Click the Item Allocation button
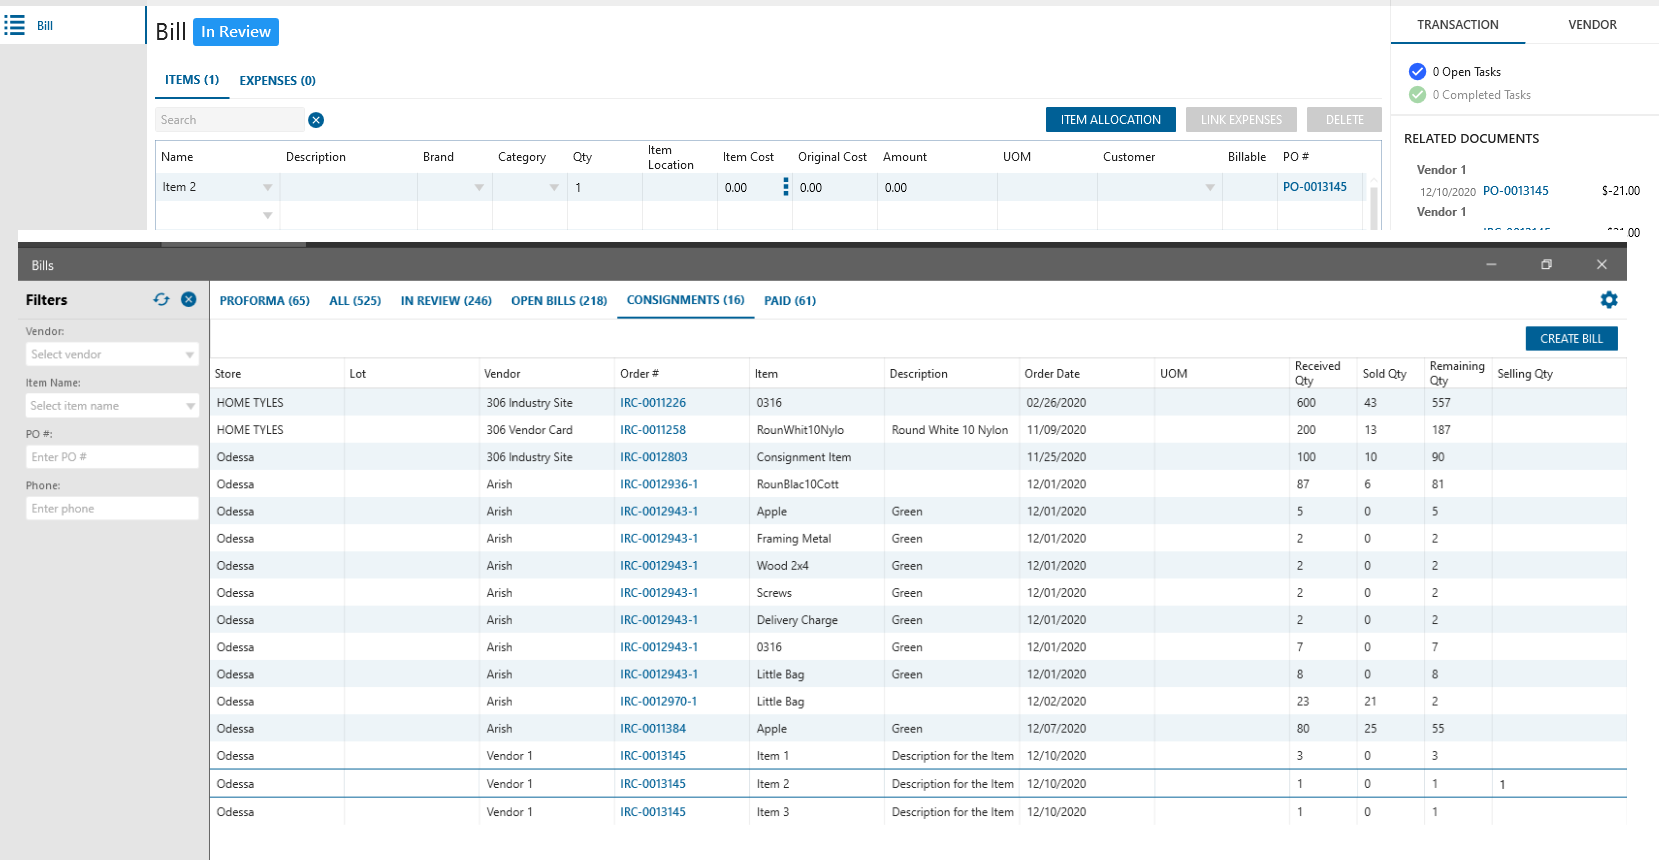Viewport: 1659px width, 860px height. pos(1110,120)
